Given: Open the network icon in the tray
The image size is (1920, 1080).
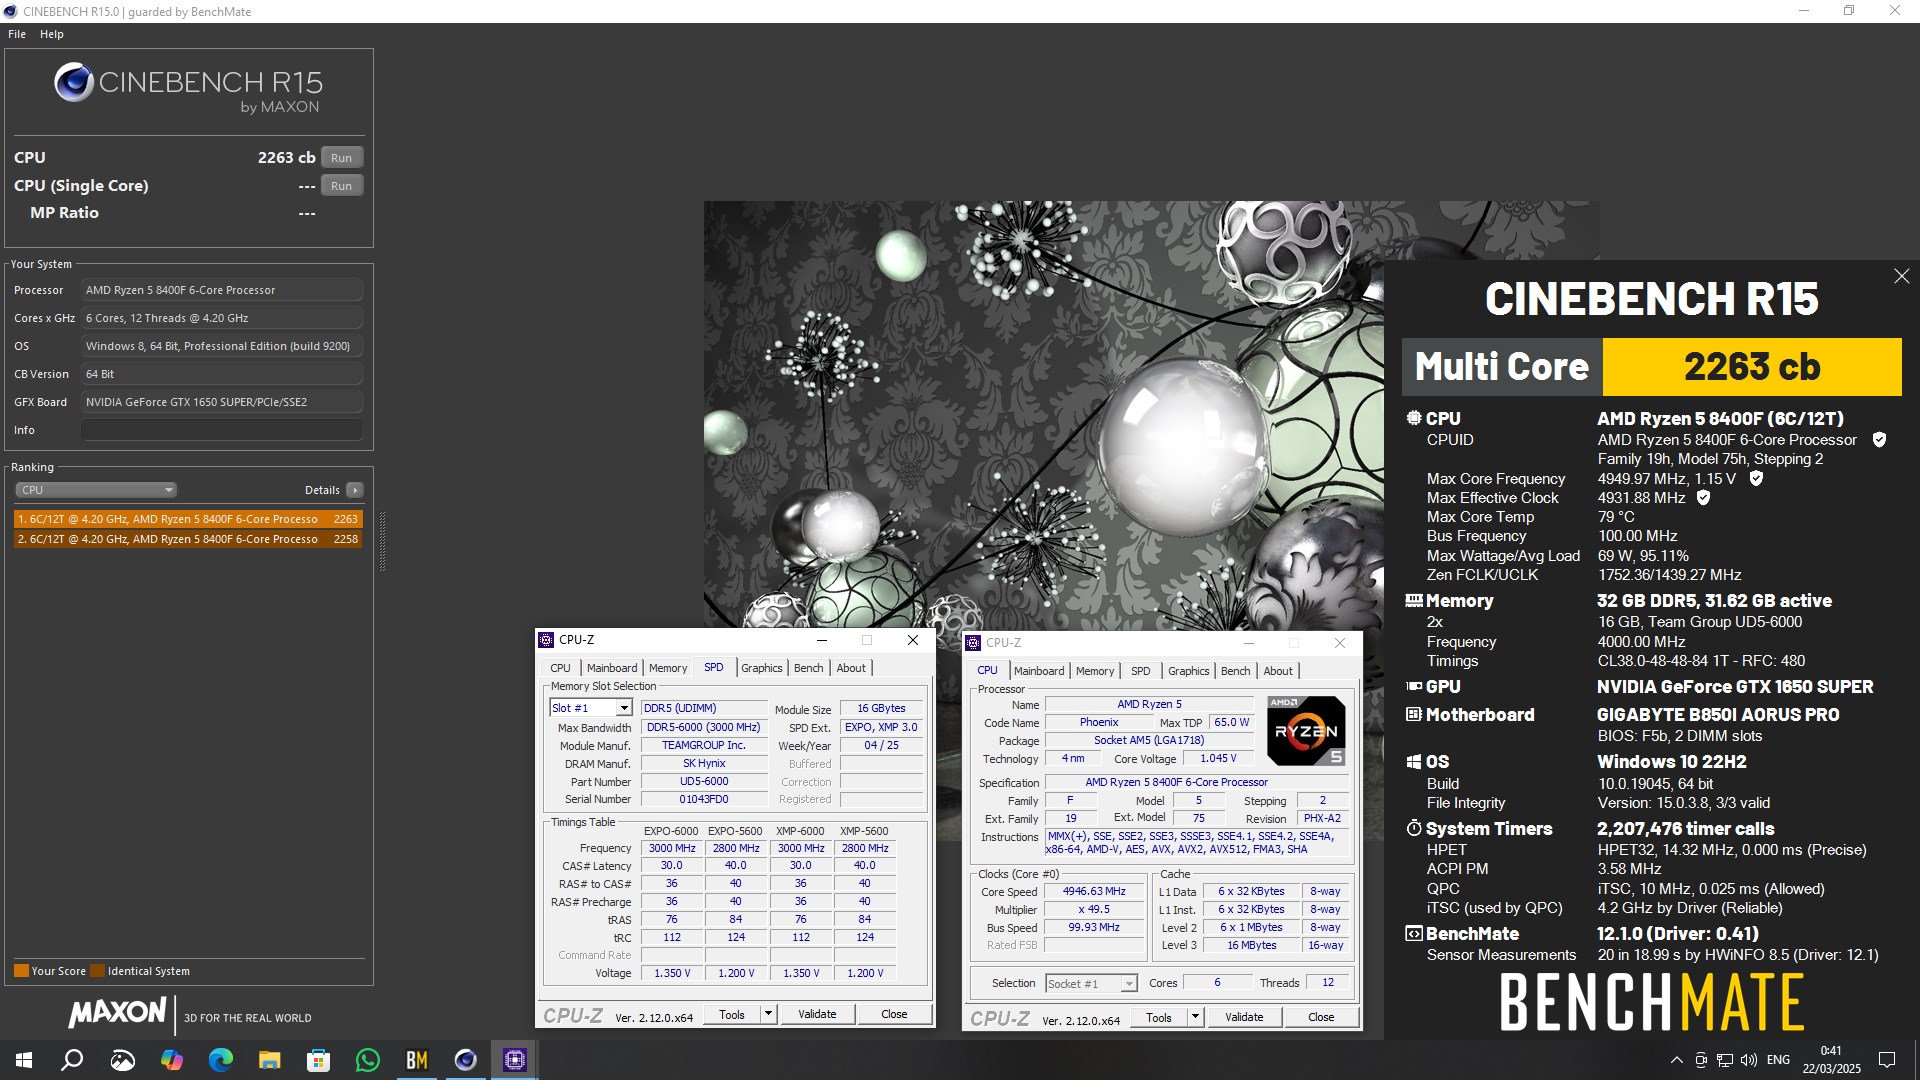Looking at the screenshot, I should tap(1725, 1060).
